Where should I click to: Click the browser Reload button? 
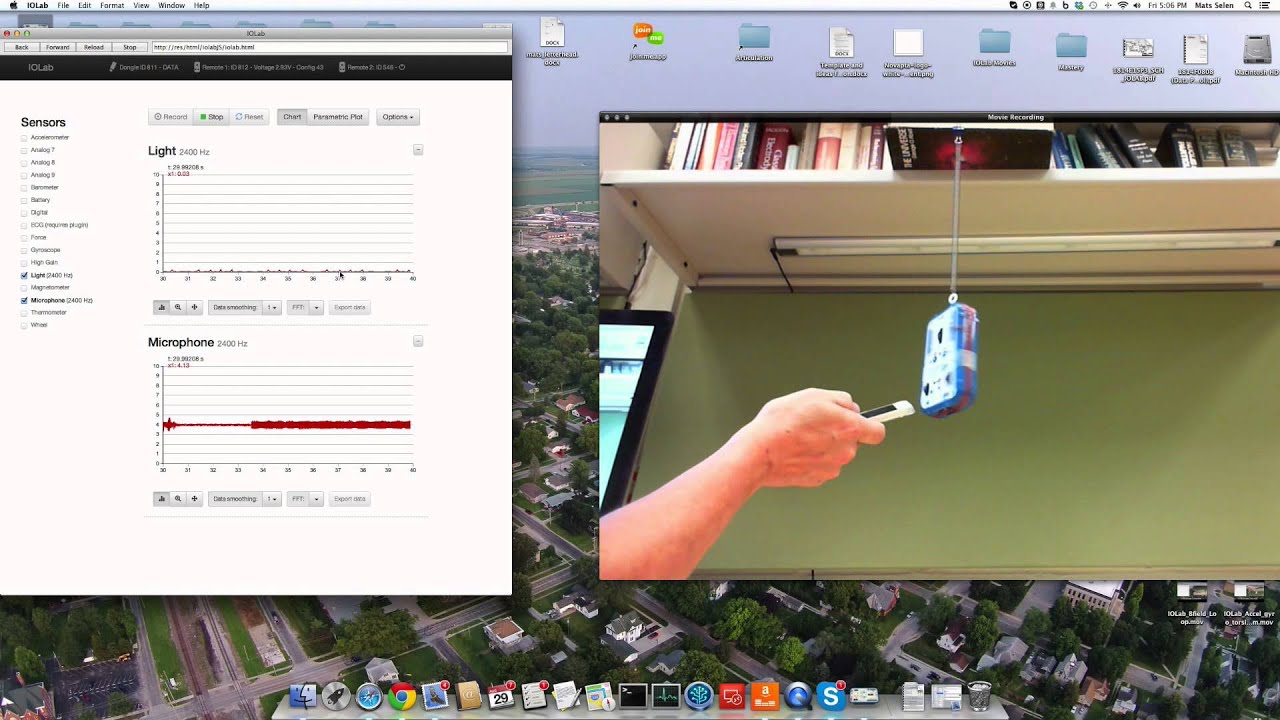(94, 47)
